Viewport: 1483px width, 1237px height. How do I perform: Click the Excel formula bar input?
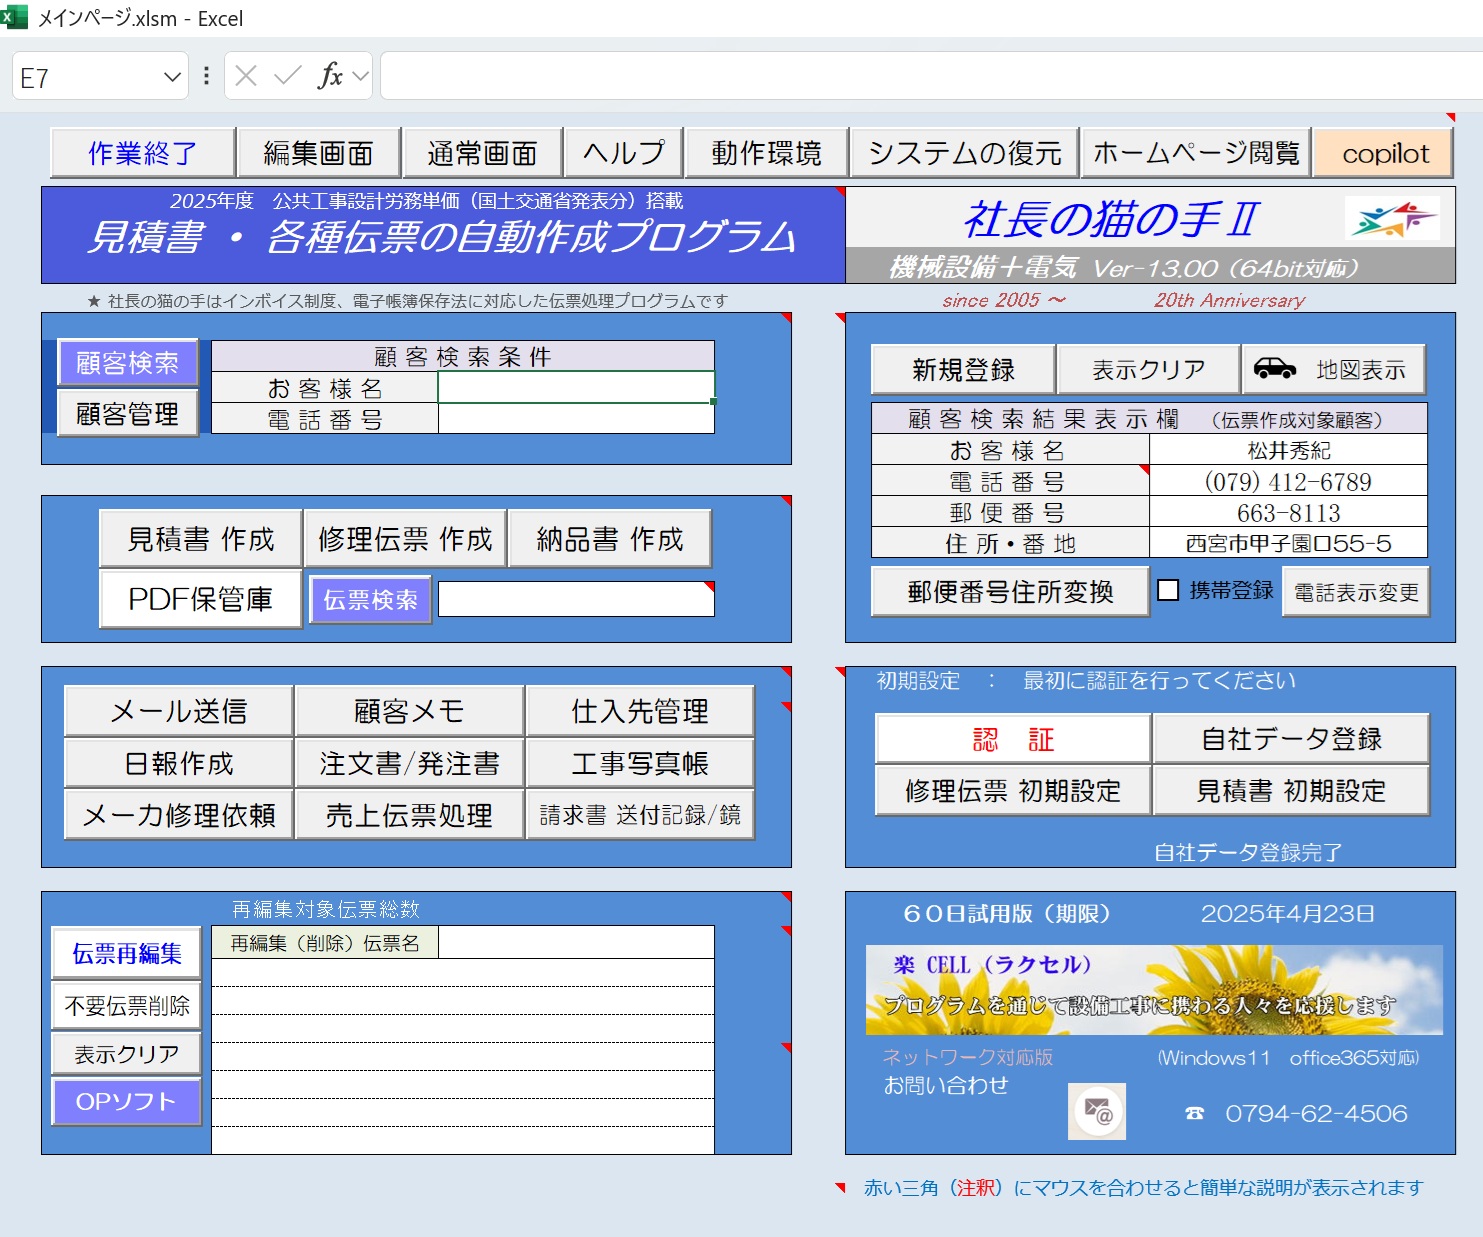coord(931,76)
